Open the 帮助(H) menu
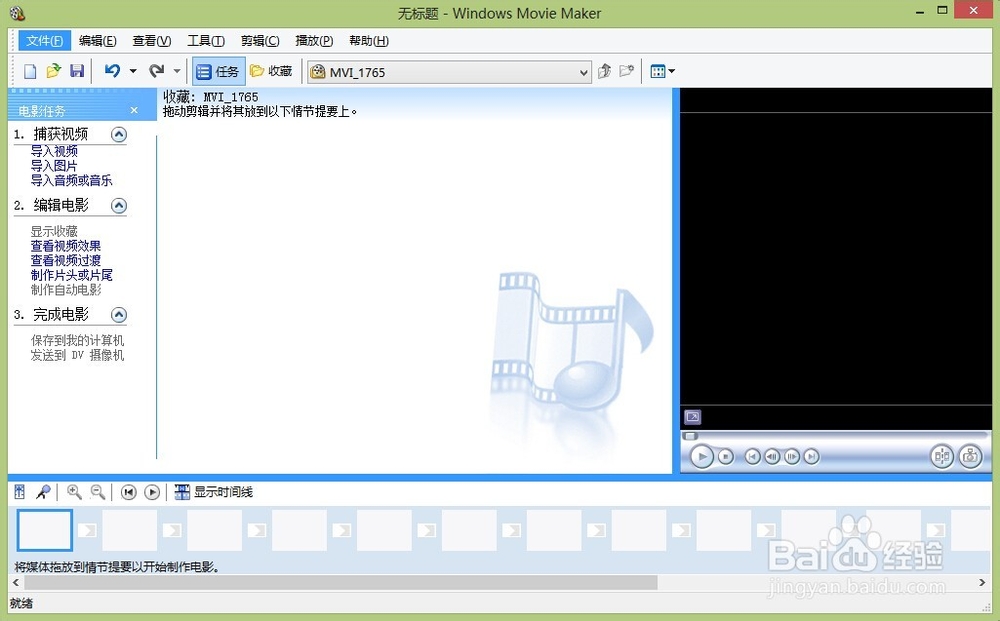Image resolution: width=1000 pixels, height=621 pixels. click(369, 41)
